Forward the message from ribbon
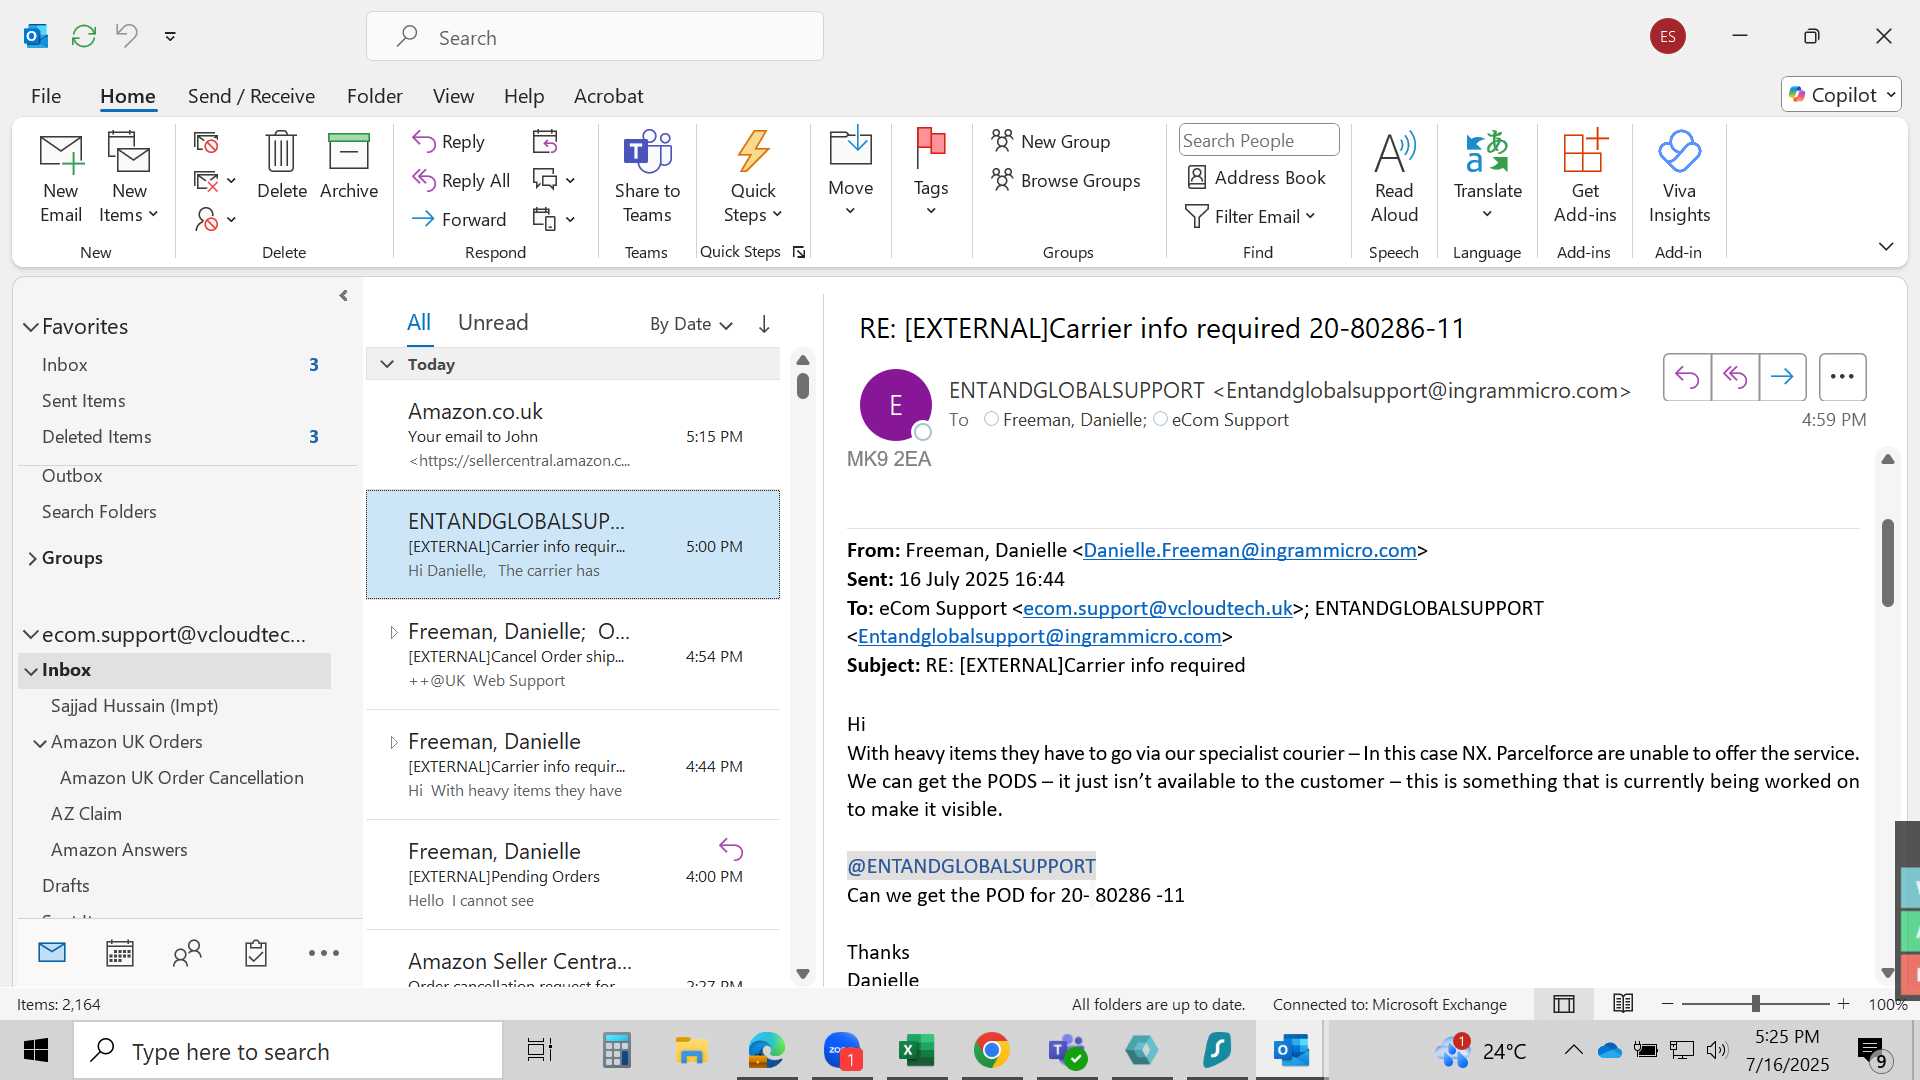The image size is (1920, 1080). click(x=459, y=219)
